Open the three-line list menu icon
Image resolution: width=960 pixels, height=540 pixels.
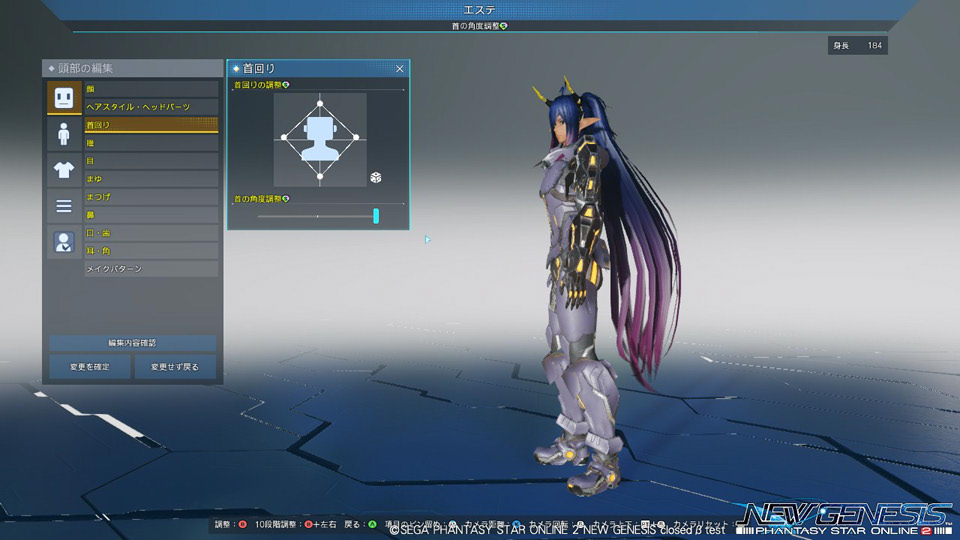pyautogui.click(x=64, y=206)
